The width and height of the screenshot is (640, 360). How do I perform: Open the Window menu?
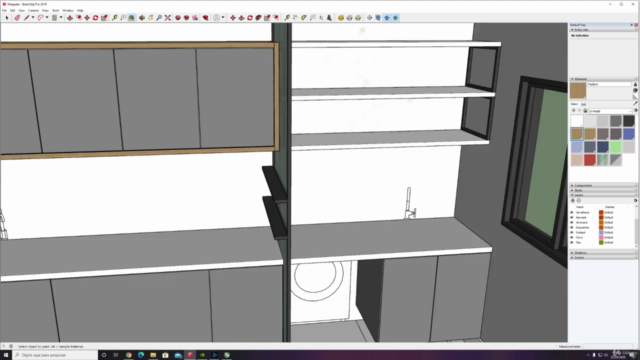coord(68,10)
